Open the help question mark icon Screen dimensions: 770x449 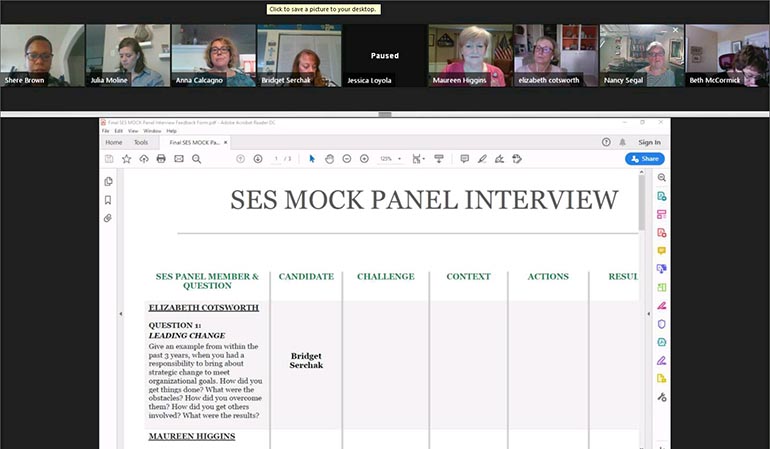click(606, 142)
